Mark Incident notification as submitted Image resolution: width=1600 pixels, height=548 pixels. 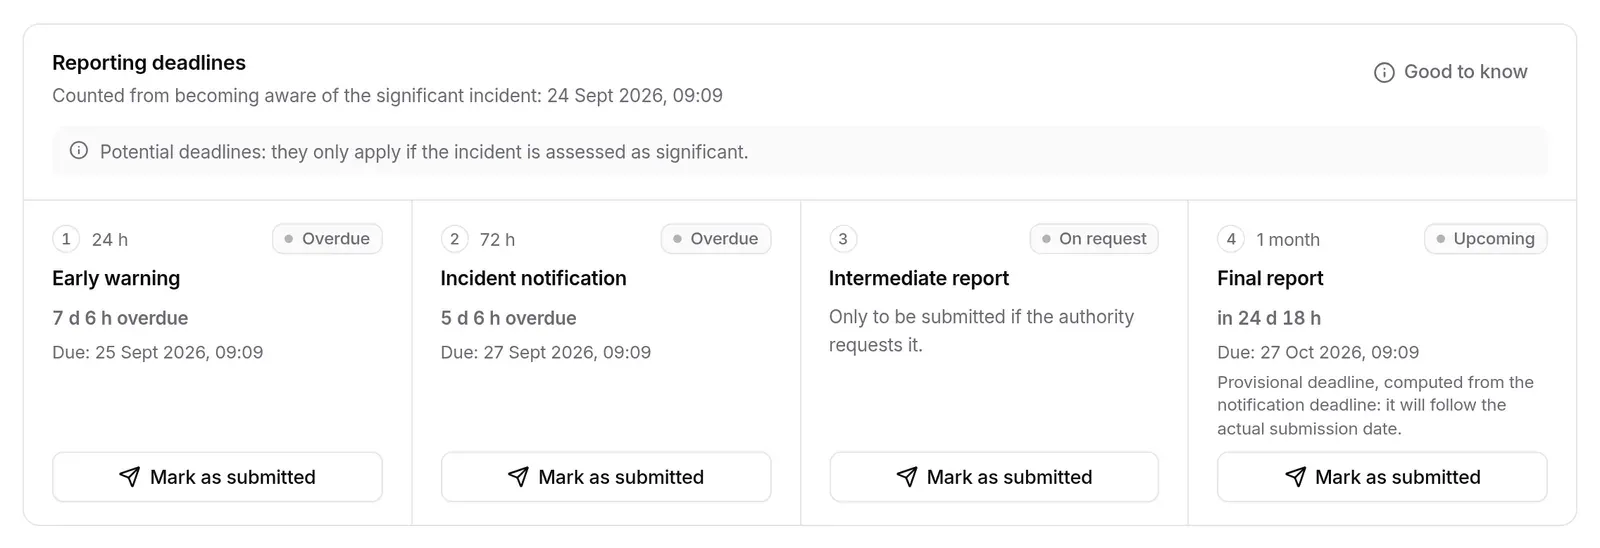[606, 477]
